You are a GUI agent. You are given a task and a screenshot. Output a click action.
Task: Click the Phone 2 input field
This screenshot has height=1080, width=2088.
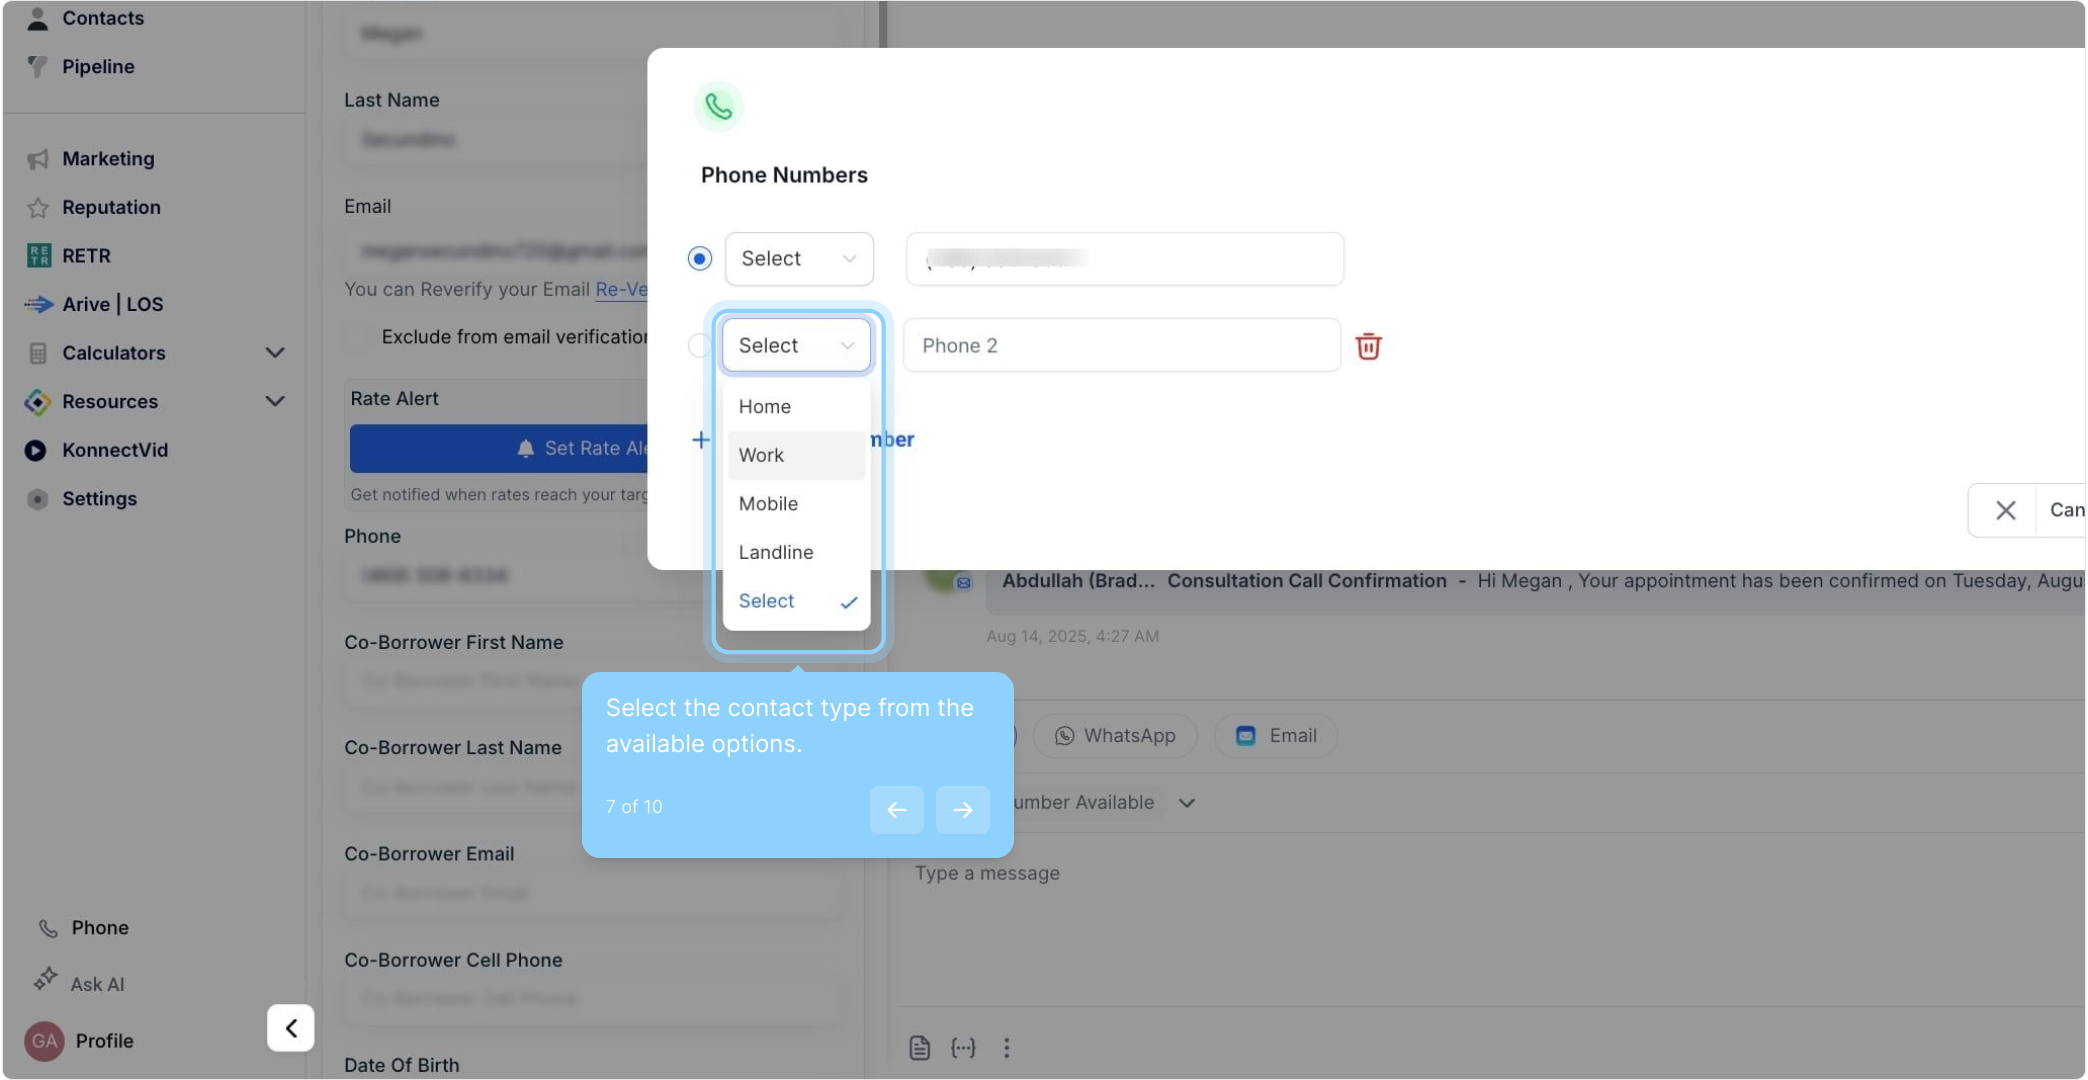1120,346
